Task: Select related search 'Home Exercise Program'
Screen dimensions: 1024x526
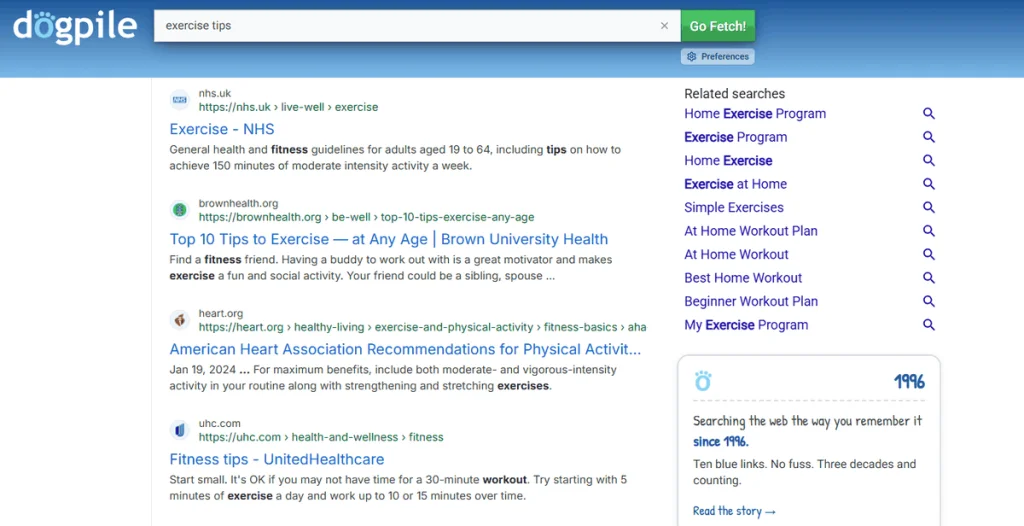Action: click(x=755, y=114)
